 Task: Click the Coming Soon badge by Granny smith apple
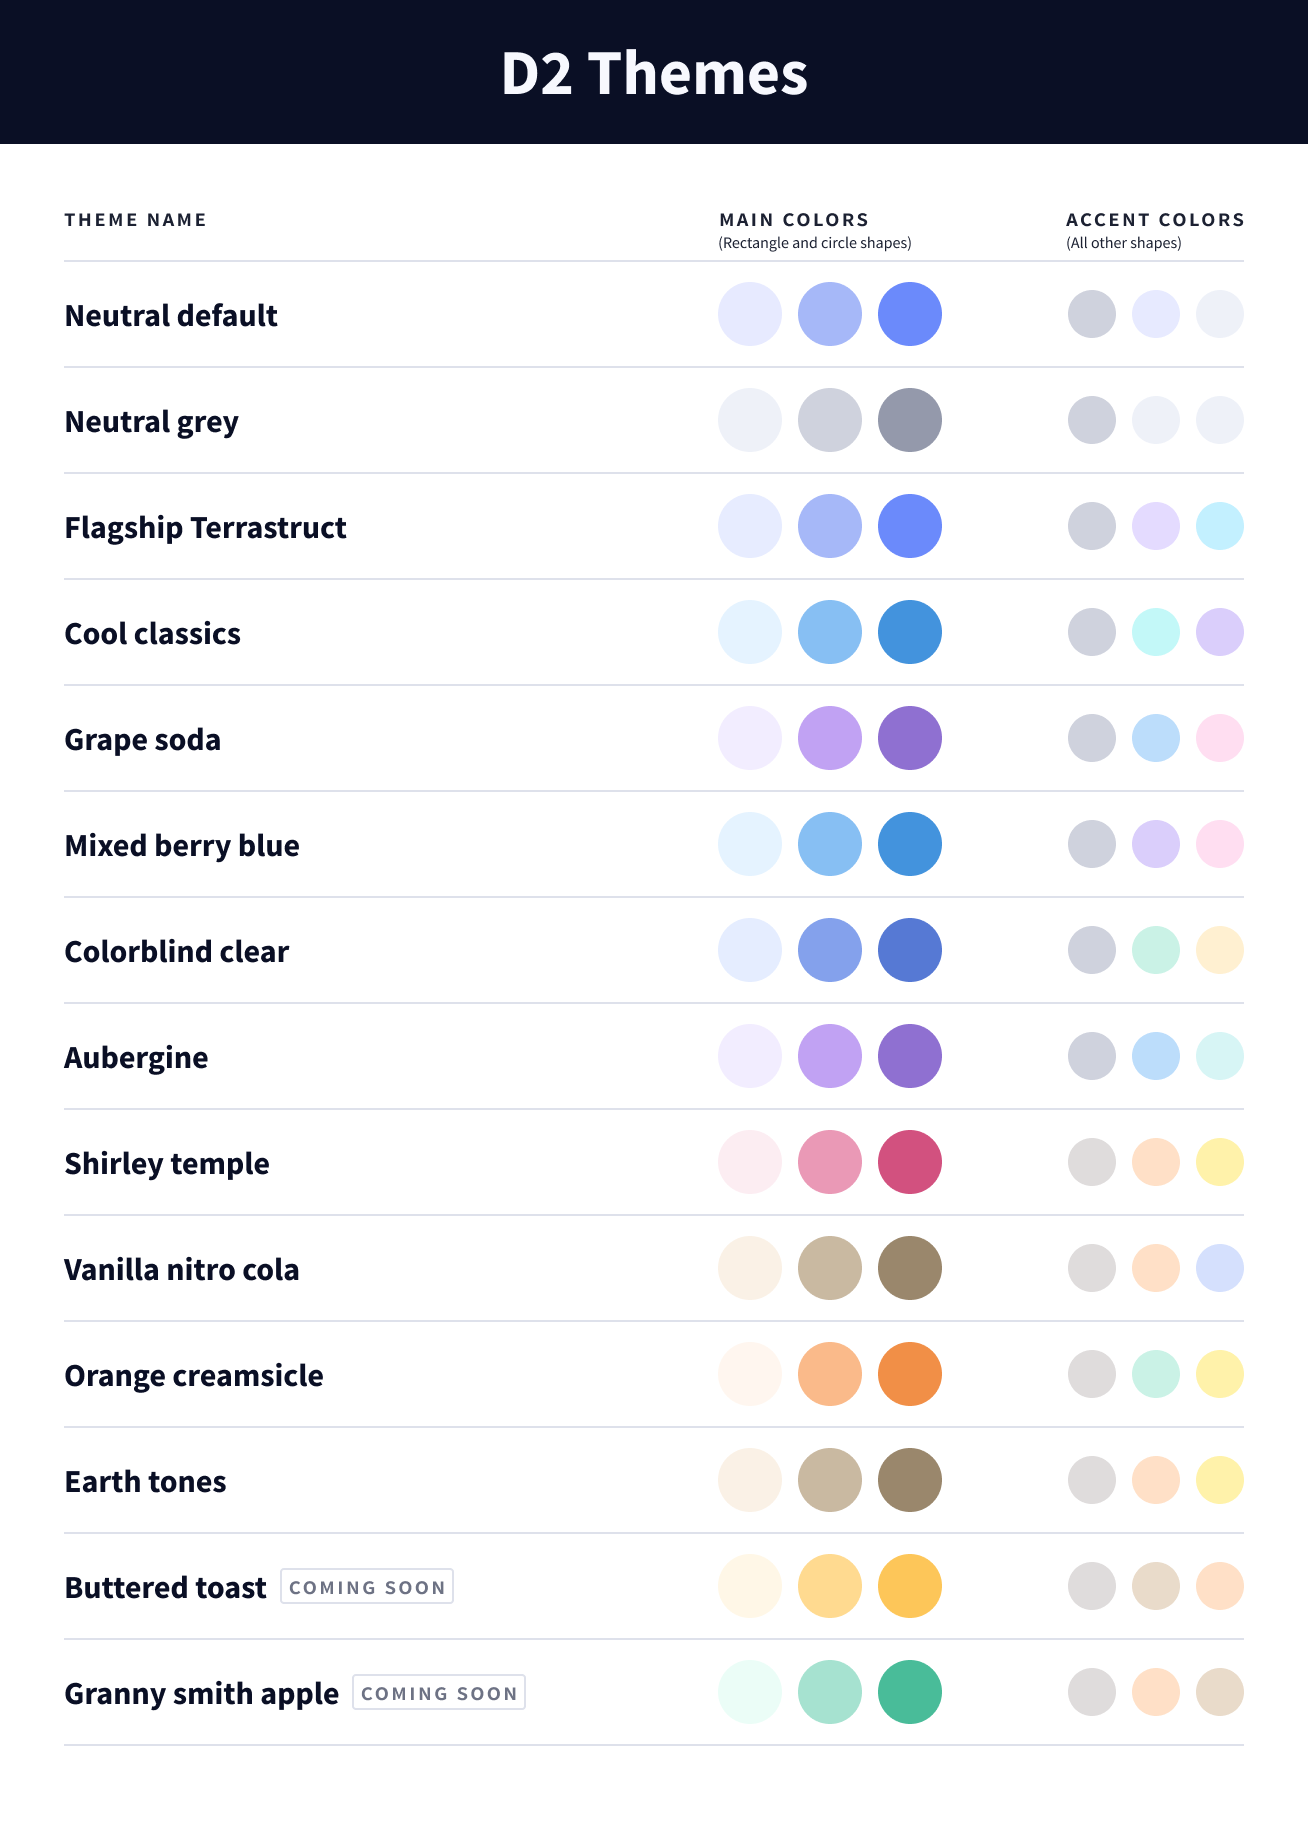[x=439, y=1693]
